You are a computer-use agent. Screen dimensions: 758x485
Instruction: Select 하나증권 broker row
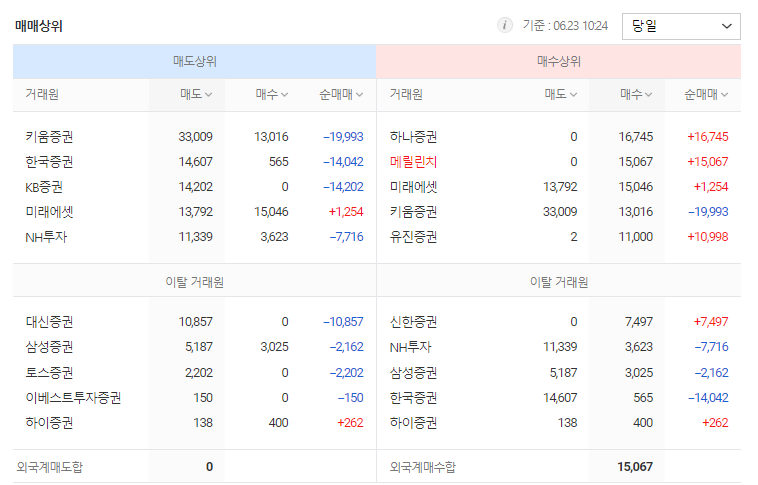(x=558, y=137)
